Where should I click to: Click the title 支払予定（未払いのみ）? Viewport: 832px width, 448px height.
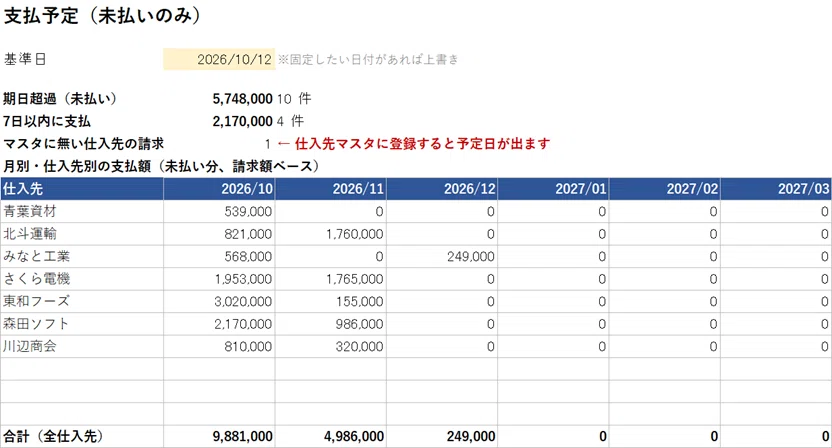pos(102,15)
